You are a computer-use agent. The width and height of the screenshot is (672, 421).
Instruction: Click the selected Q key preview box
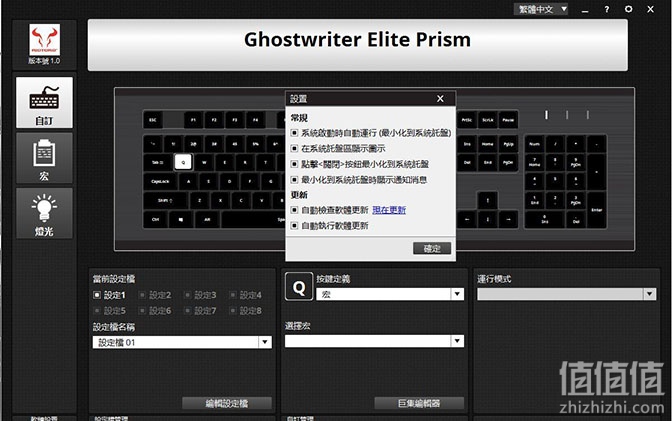[x=299, y=287]
